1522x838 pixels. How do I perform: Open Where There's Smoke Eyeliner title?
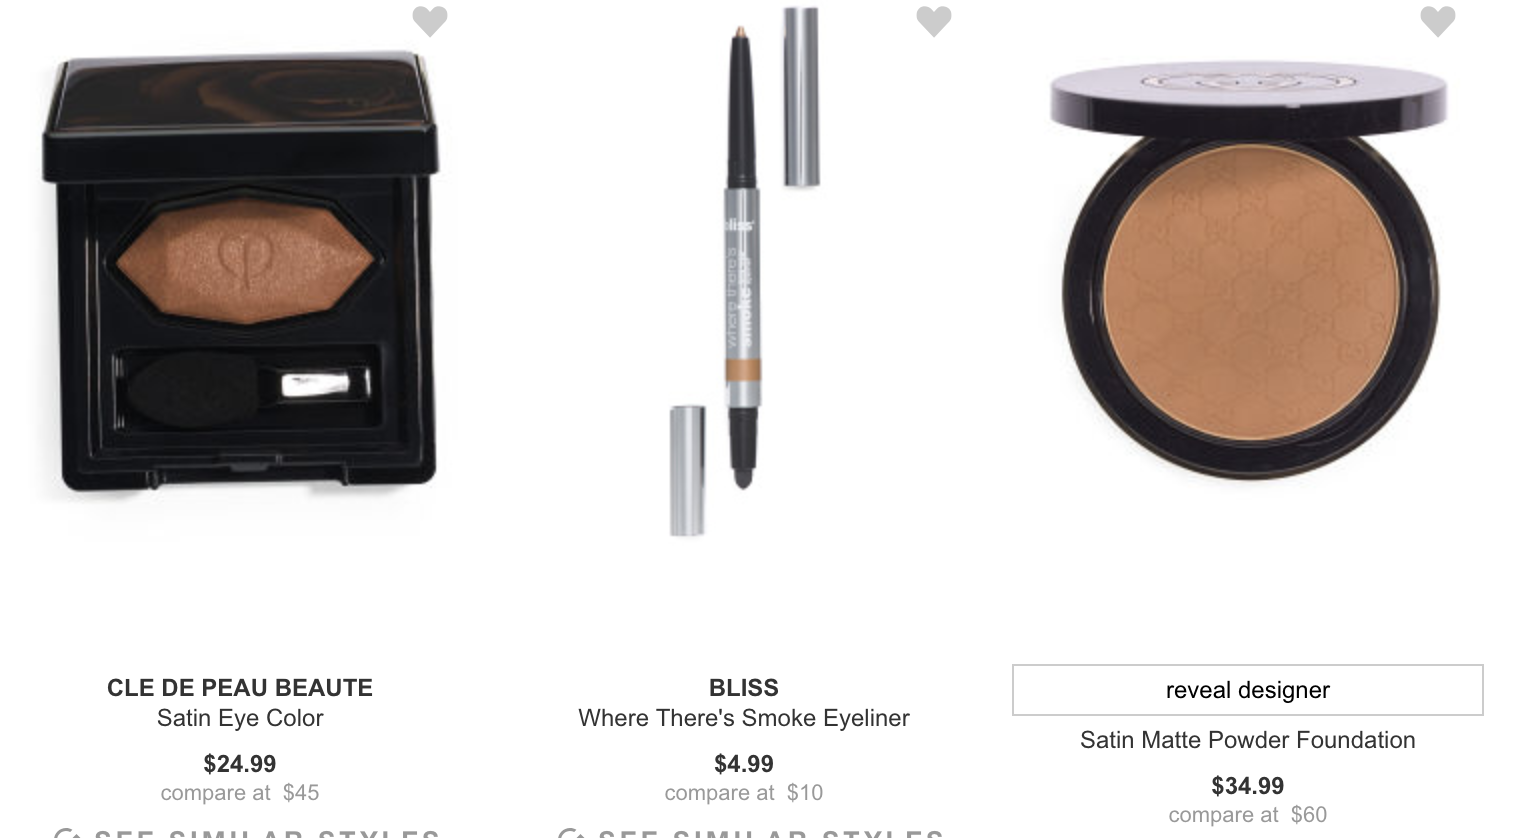[744, 718]
